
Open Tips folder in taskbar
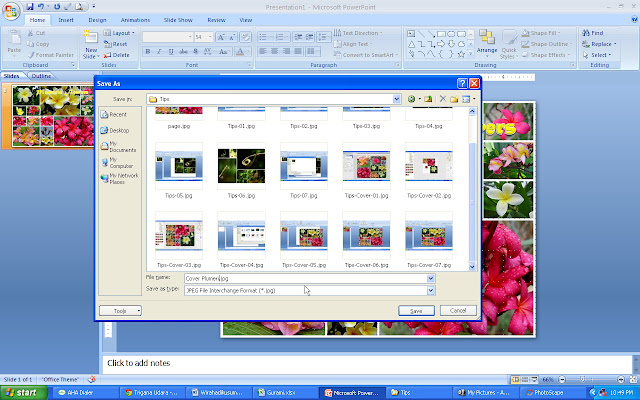[418, 393]
